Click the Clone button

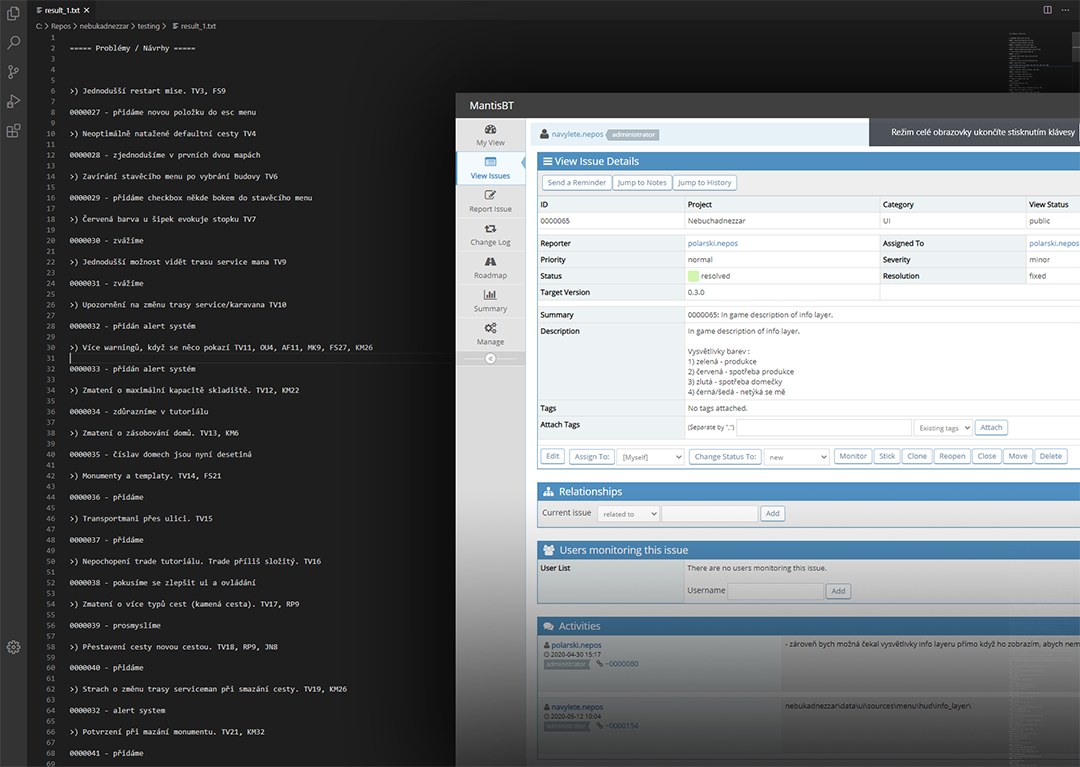[917, 456]
